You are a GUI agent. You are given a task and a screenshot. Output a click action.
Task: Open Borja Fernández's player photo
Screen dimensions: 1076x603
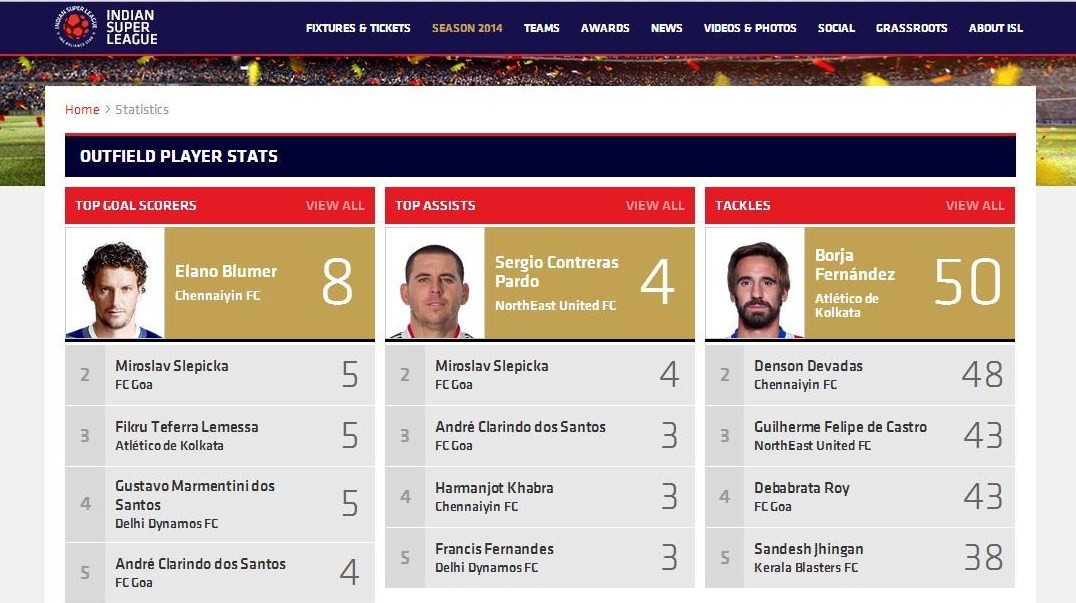pyautogui.click(x=755, y=283)
